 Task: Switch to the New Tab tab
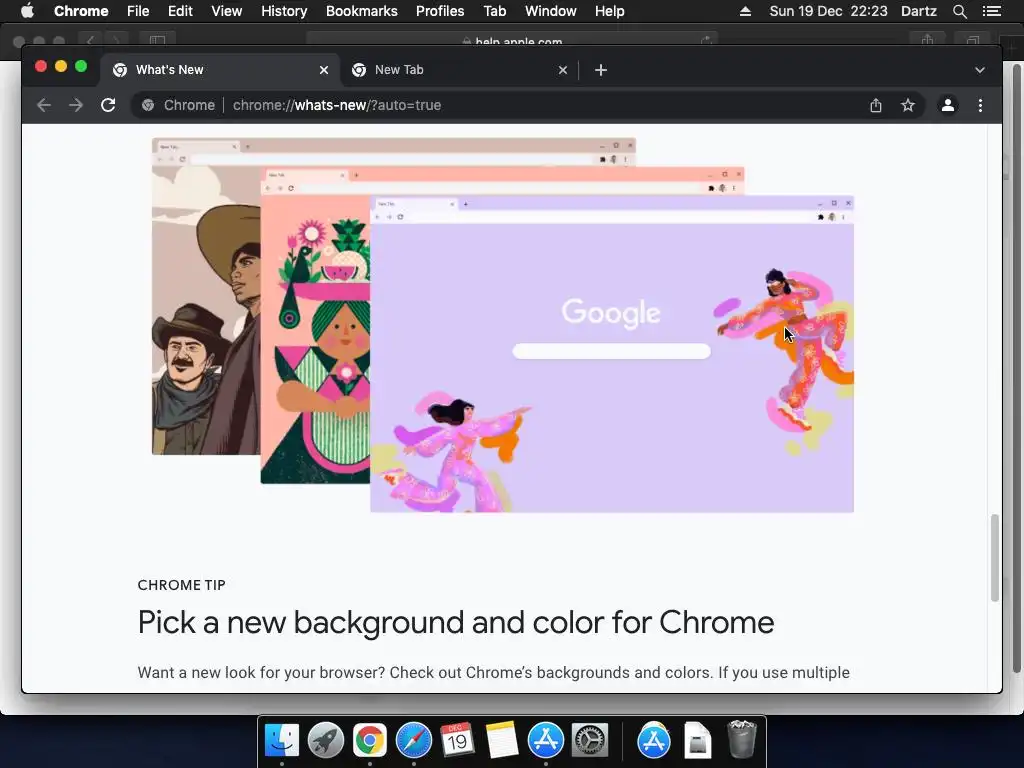point(458,70)
